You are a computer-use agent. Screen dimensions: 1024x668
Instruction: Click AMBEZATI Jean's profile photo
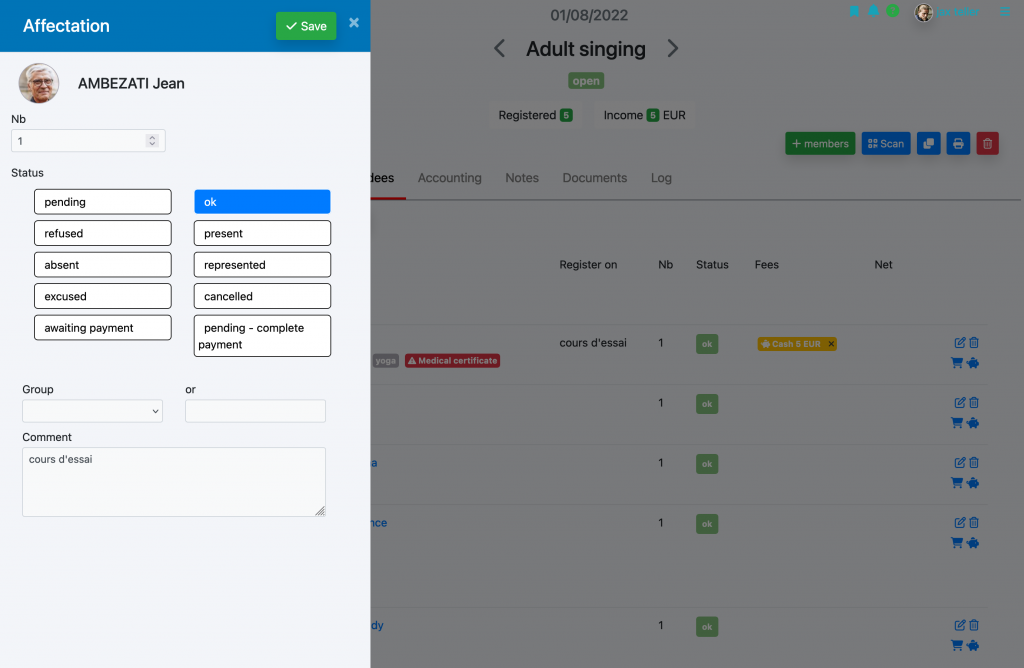coord(39,83)
